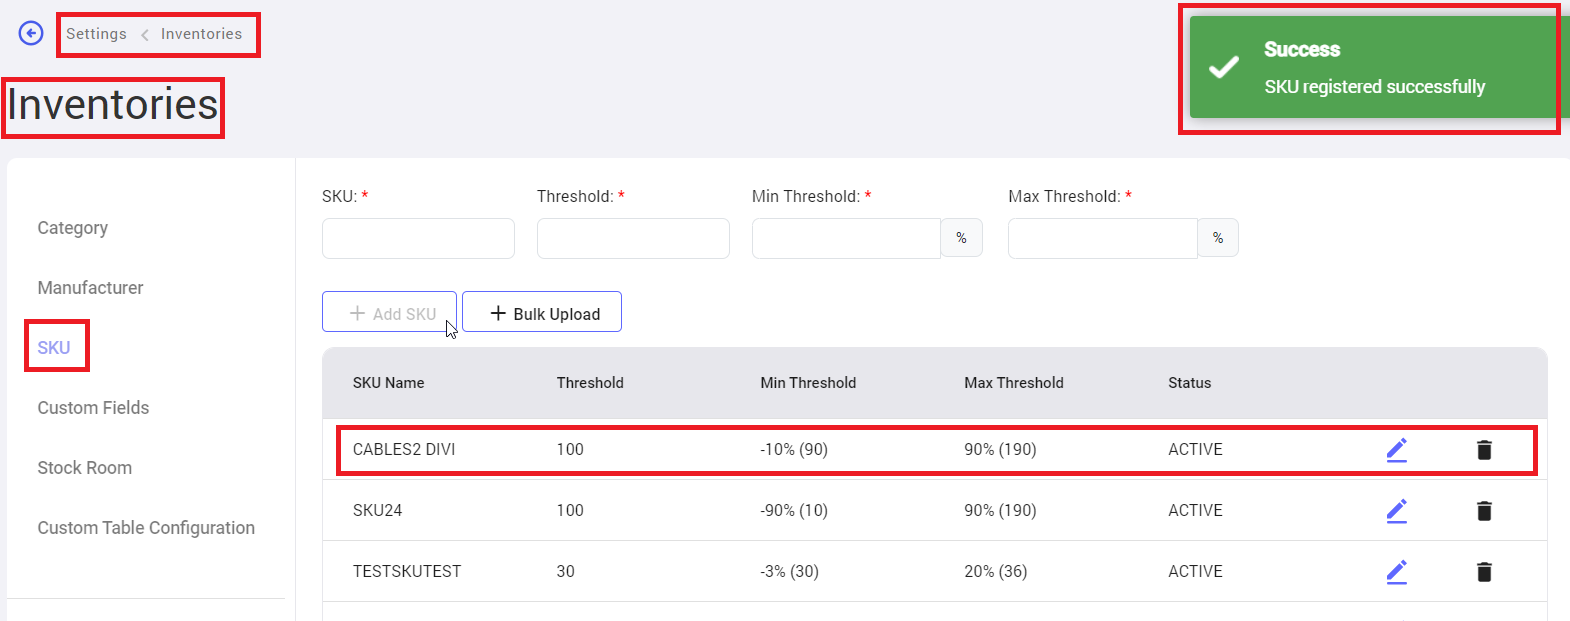The height and width of the screenshot is (621, 1570).
Task: Focus the SKU name input field
Action: click(418, 238)
